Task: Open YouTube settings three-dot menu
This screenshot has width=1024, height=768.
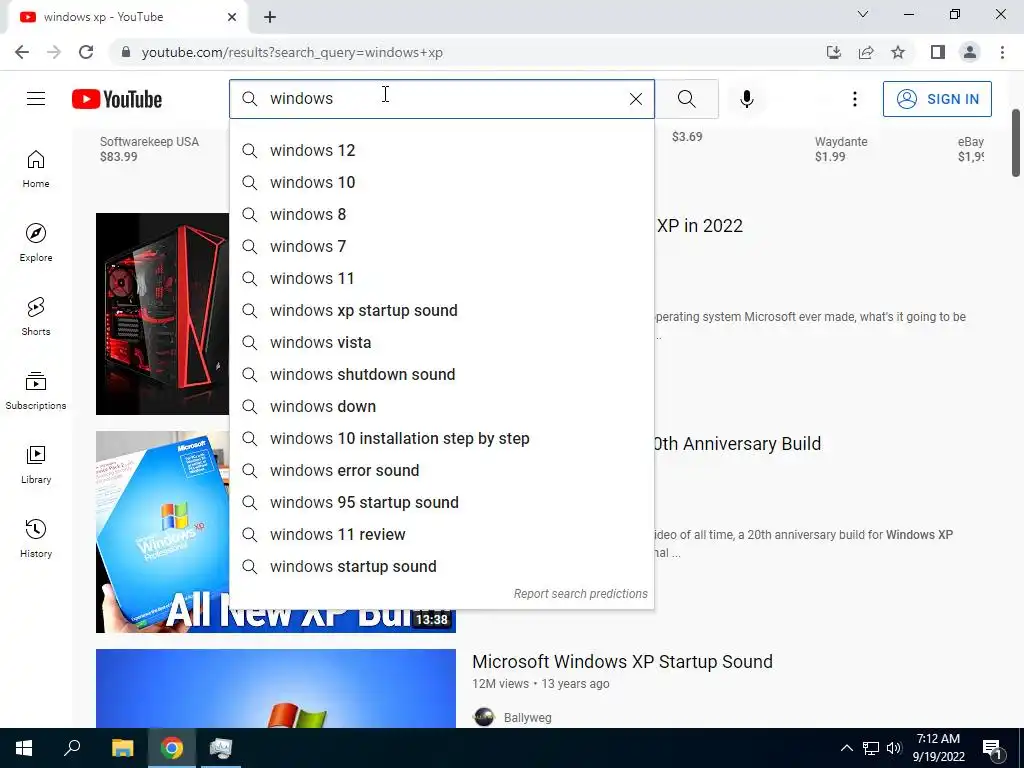Action: tap(854, 99)
